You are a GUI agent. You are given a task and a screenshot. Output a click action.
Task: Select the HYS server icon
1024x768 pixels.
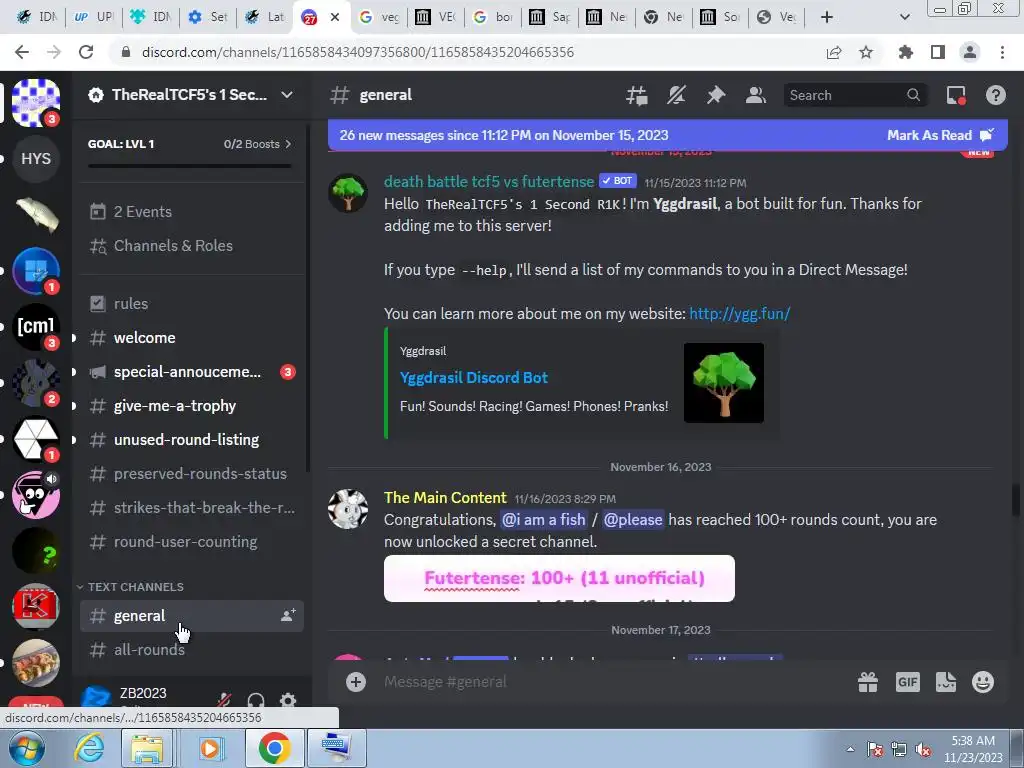point(36,159)
